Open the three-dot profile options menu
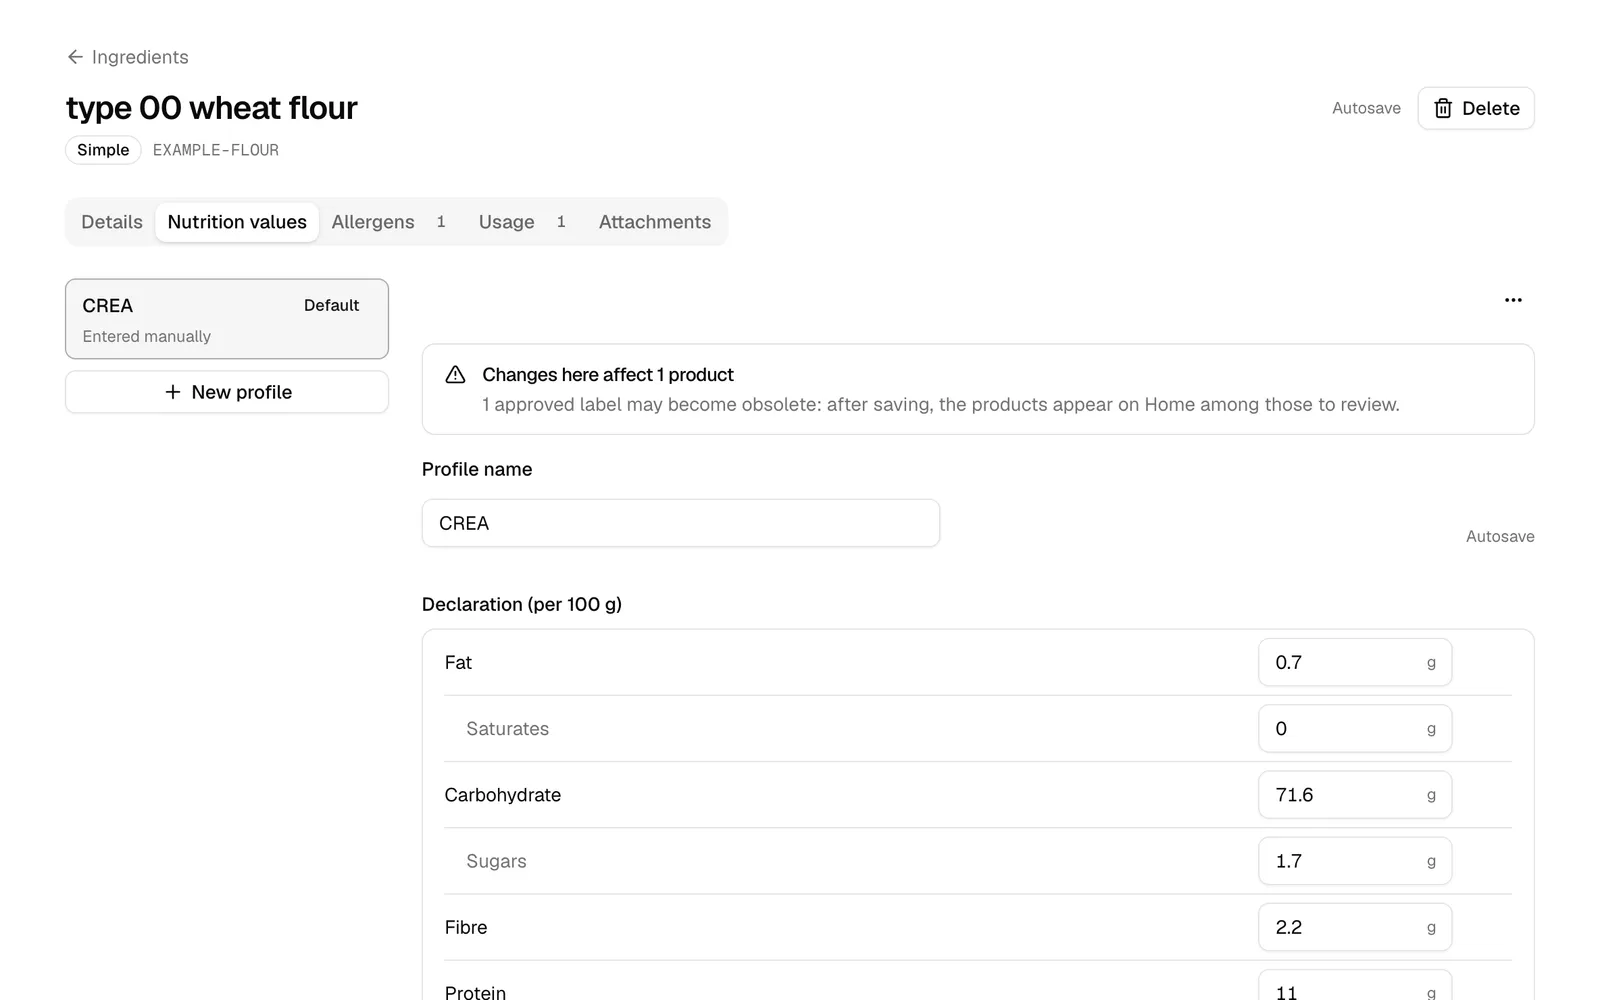Image resolution: width=1600 pixels, height=1000 pixels. point(1513,300)
